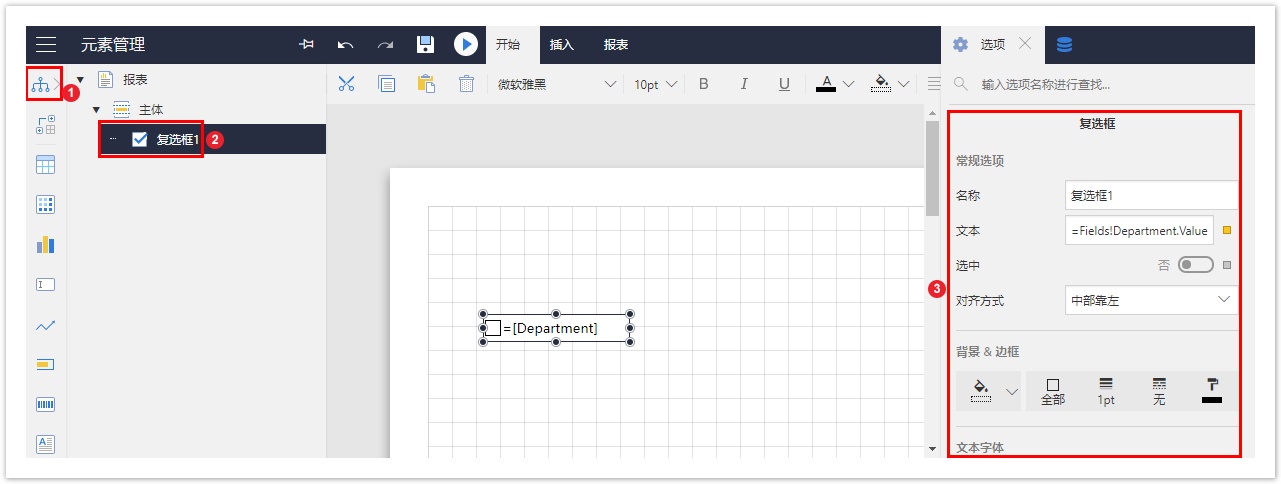Open the 微软雅黑 font family dropdown

tap(556, 84)
